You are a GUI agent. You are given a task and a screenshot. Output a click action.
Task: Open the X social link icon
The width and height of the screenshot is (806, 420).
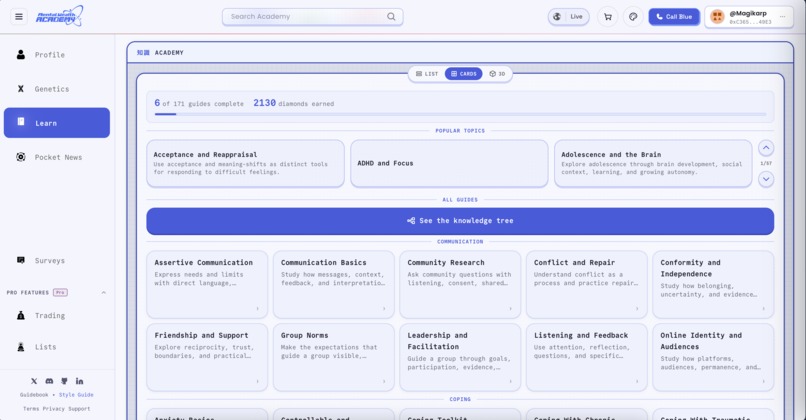tap(34, 381)
